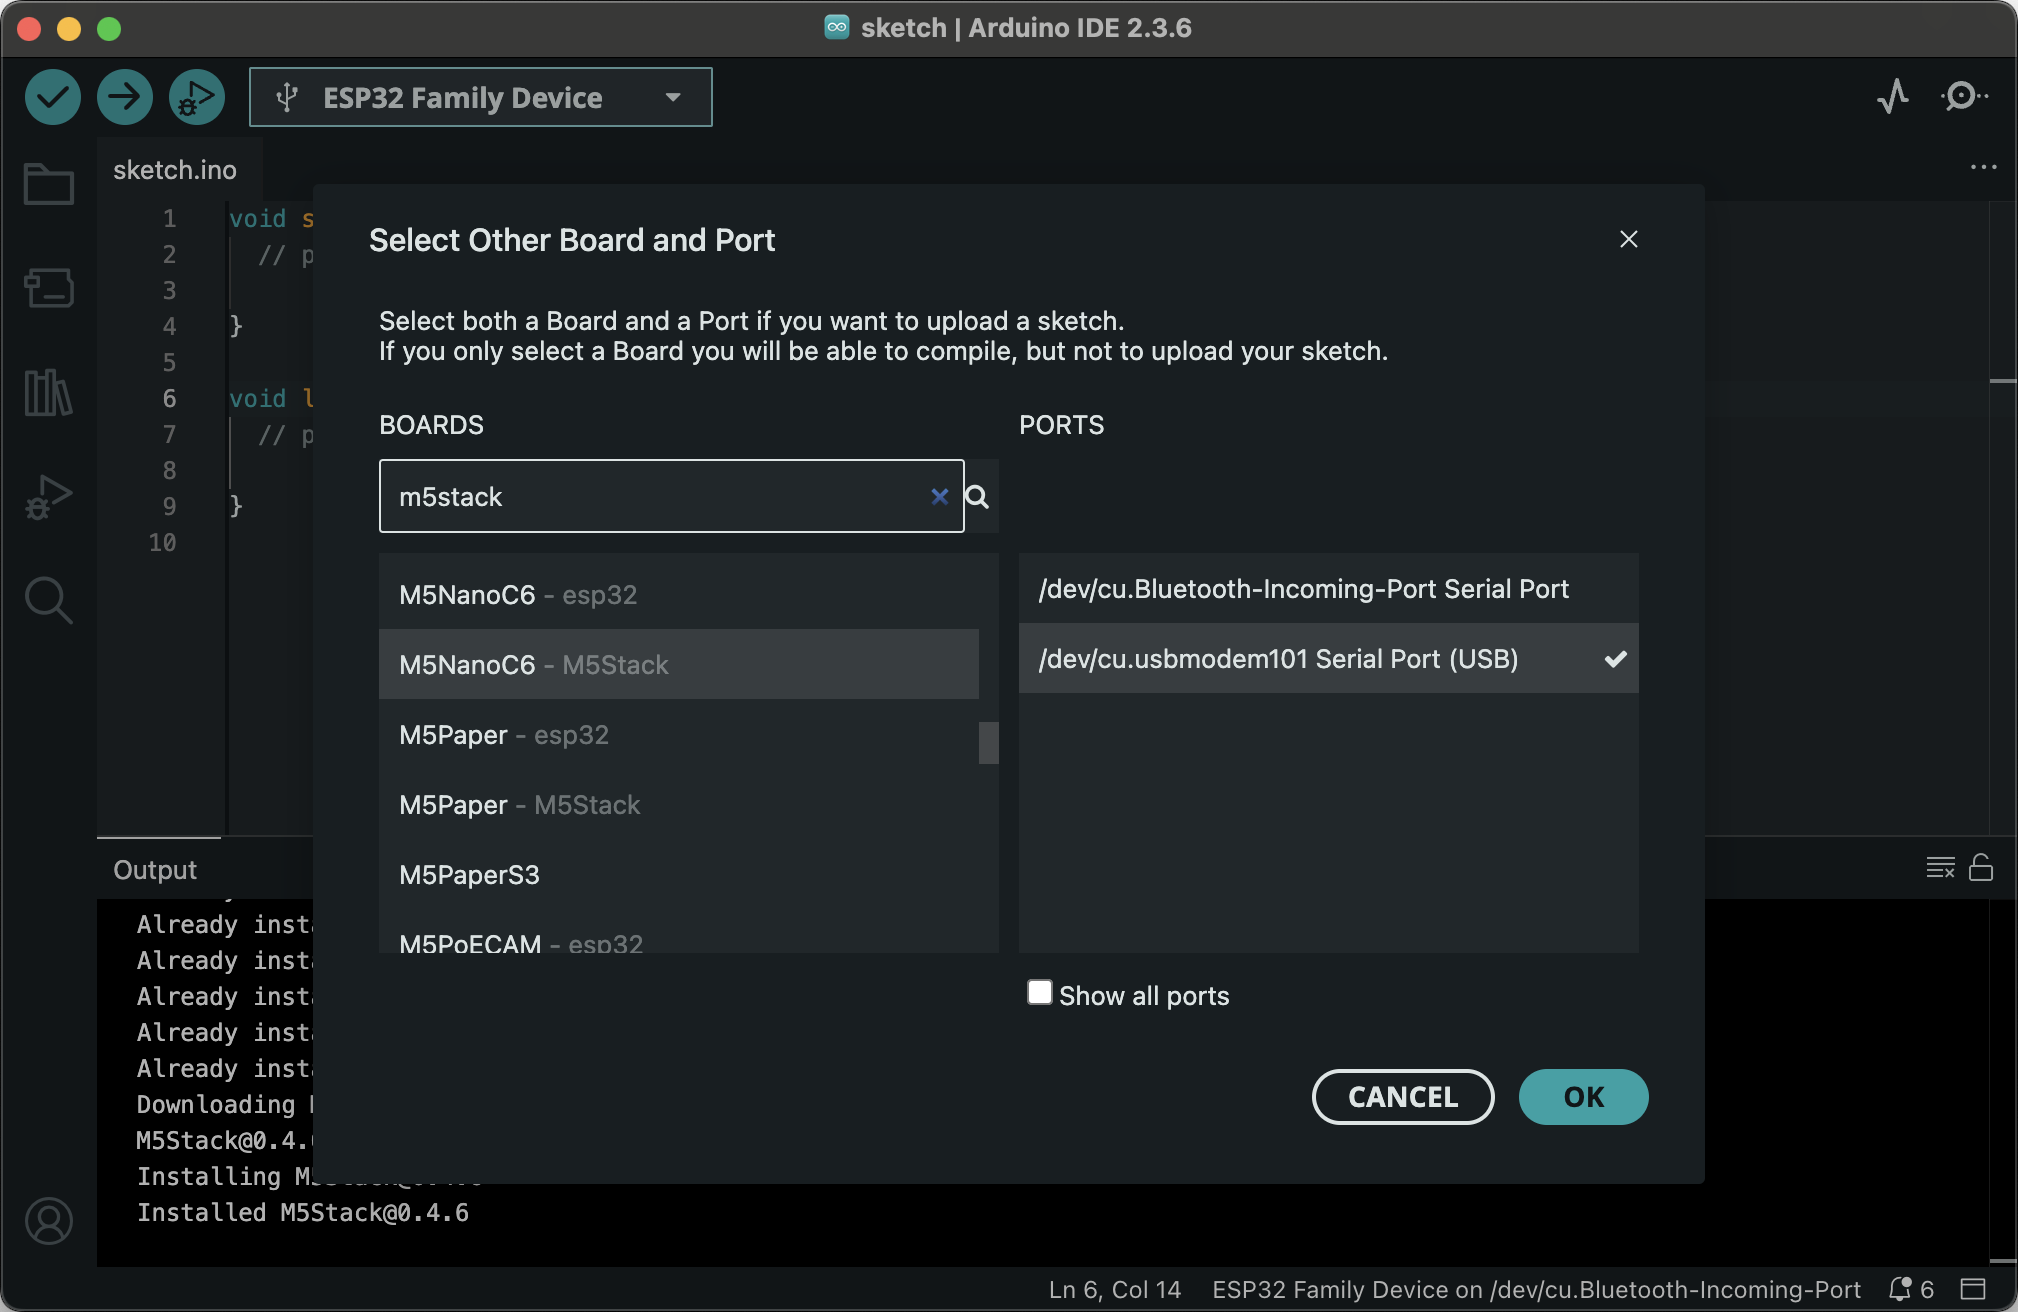Clear the Output panel
The height and width of the screenshot is (1312, 2018).
pos(1939,867)
